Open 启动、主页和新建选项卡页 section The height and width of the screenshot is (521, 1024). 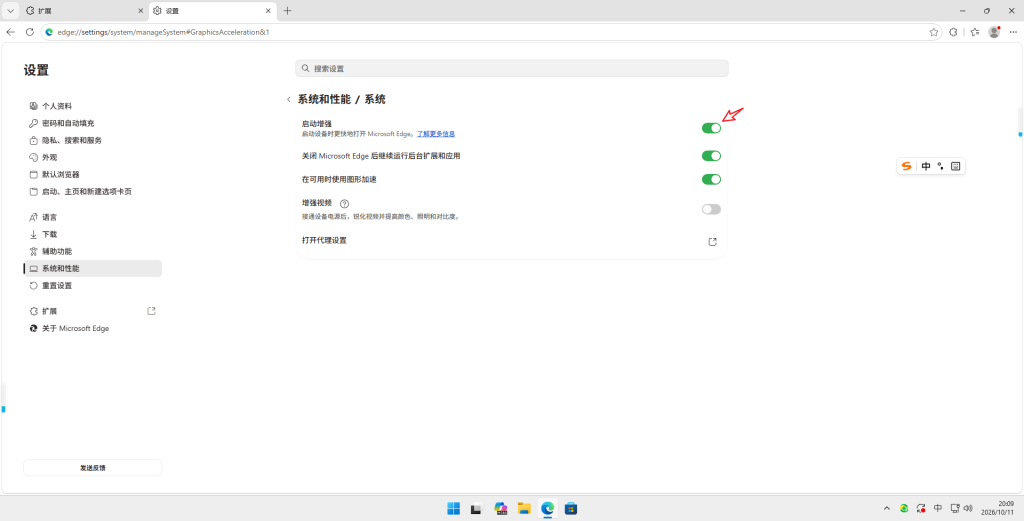pyautogui.click(x=92, y=192)
